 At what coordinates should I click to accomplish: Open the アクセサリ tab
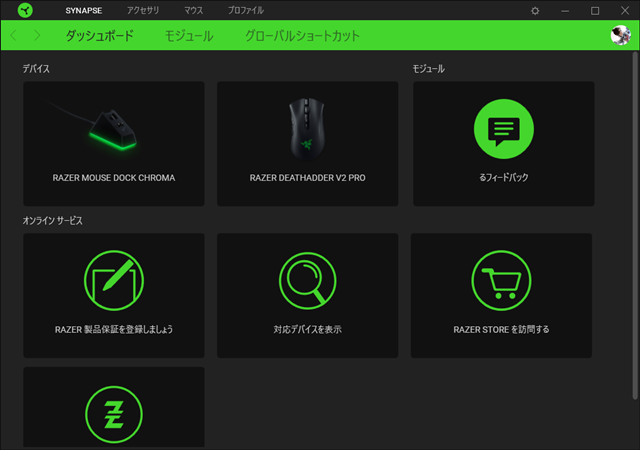[x=143, y=10]
